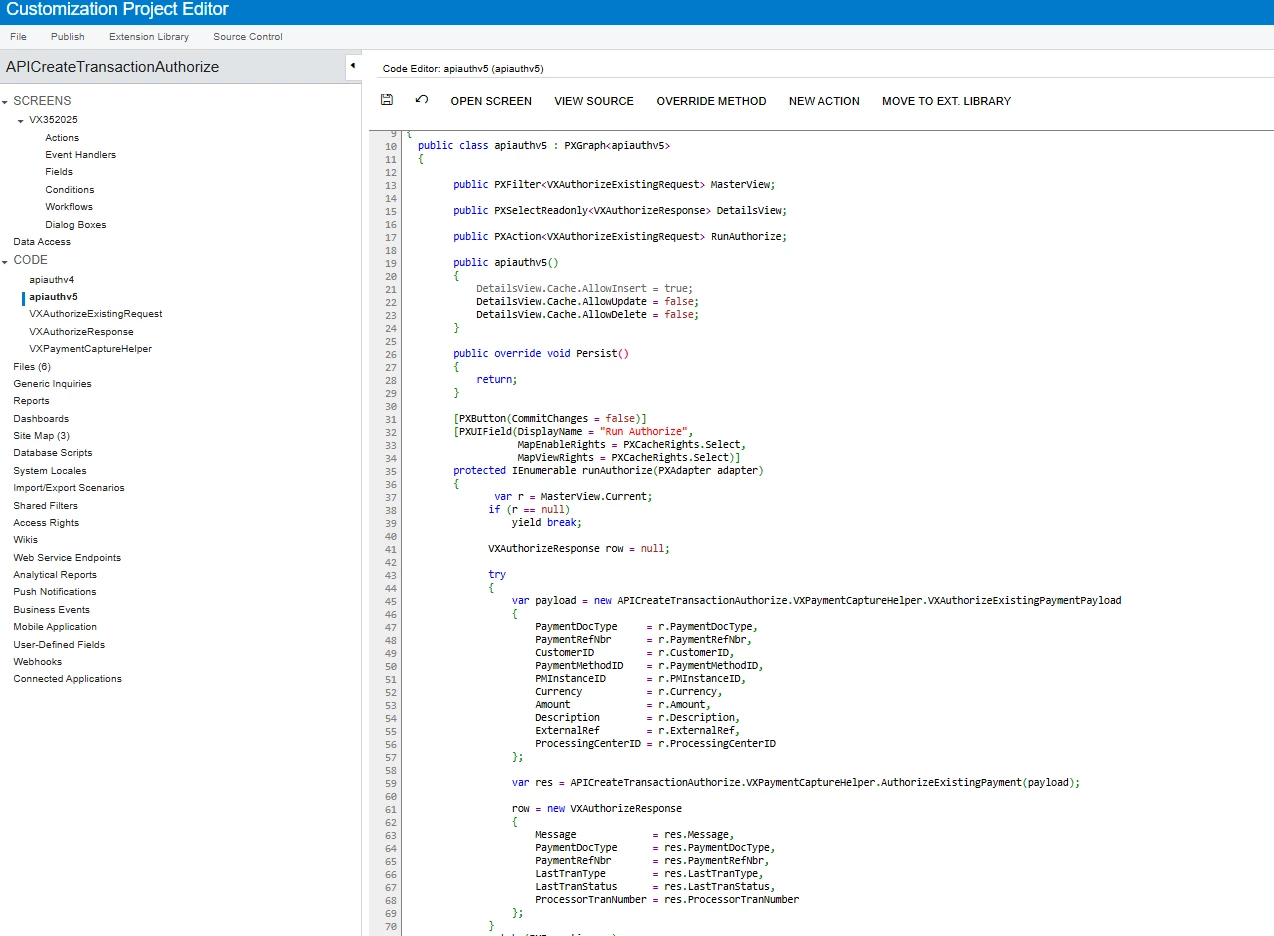Click the APICreateTransactionAuthorize project title
The height and width of the screenshot is (936, 1274).
[112, 67]
